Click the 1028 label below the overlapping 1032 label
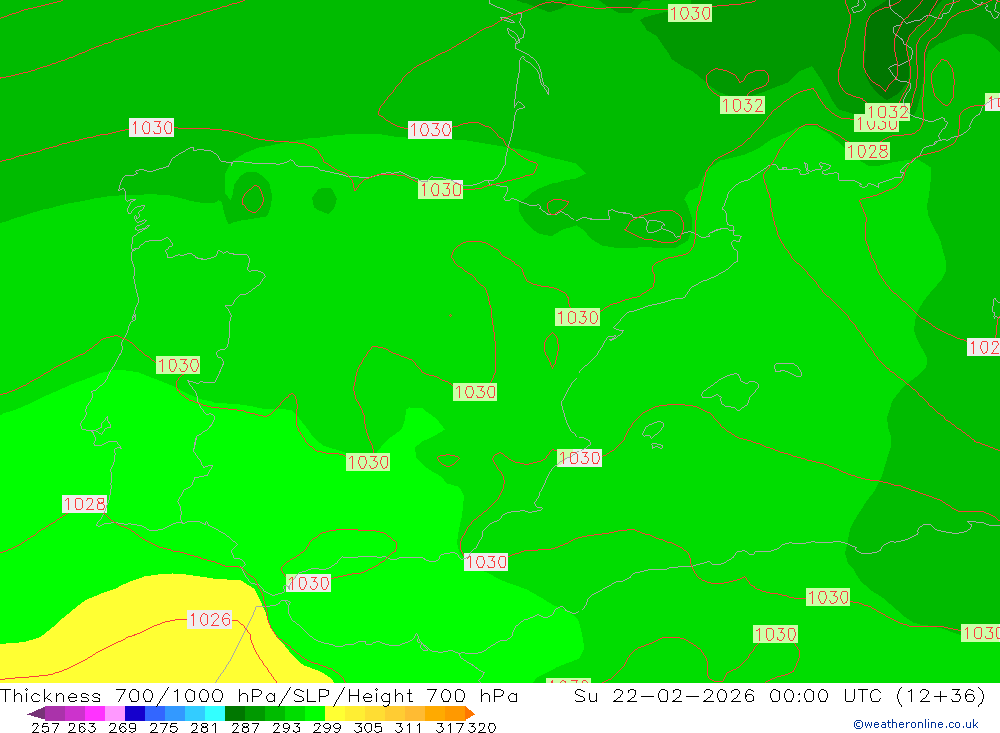Viewport: 1000px width, 733px height. [x=867, y=151]
